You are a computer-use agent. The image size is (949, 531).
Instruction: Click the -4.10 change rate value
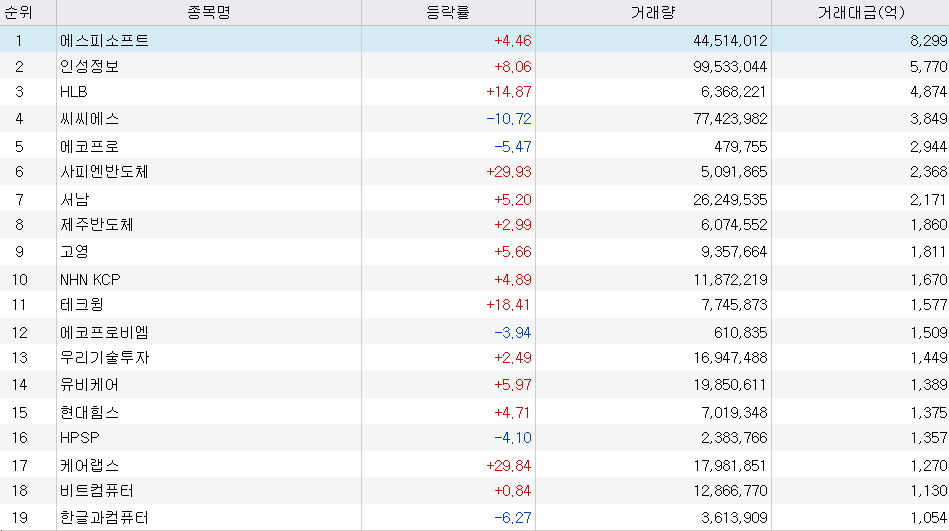(513, 437)
